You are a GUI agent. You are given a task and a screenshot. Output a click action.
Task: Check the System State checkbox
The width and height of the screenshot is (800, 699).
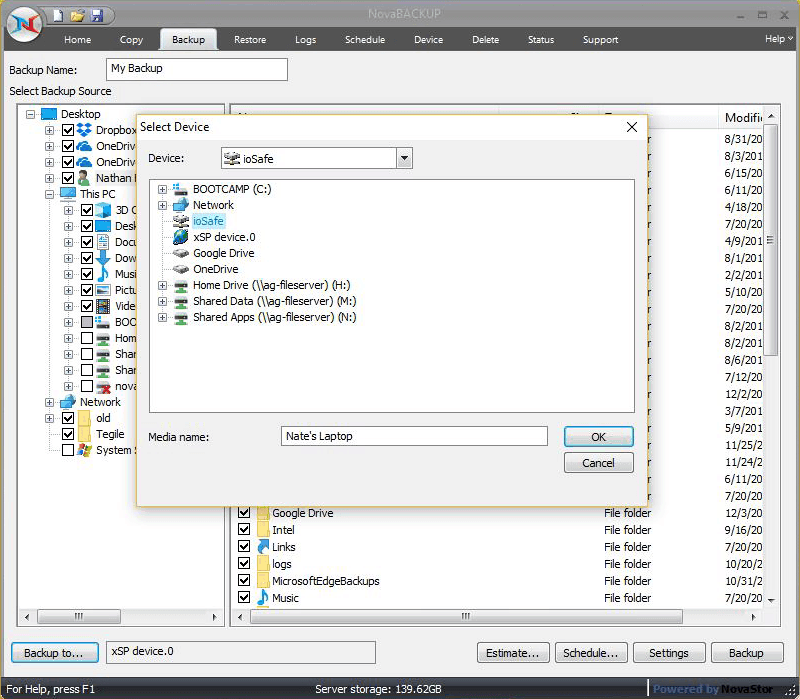[x=68, y=450]
